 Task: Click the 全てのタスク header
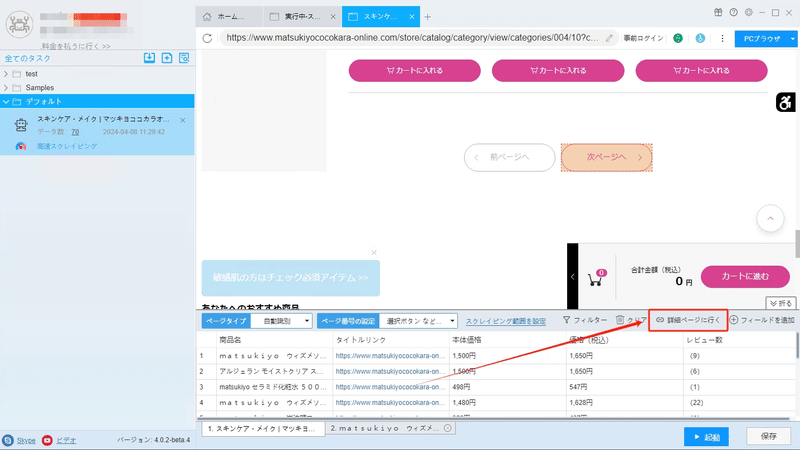point(28,58)
